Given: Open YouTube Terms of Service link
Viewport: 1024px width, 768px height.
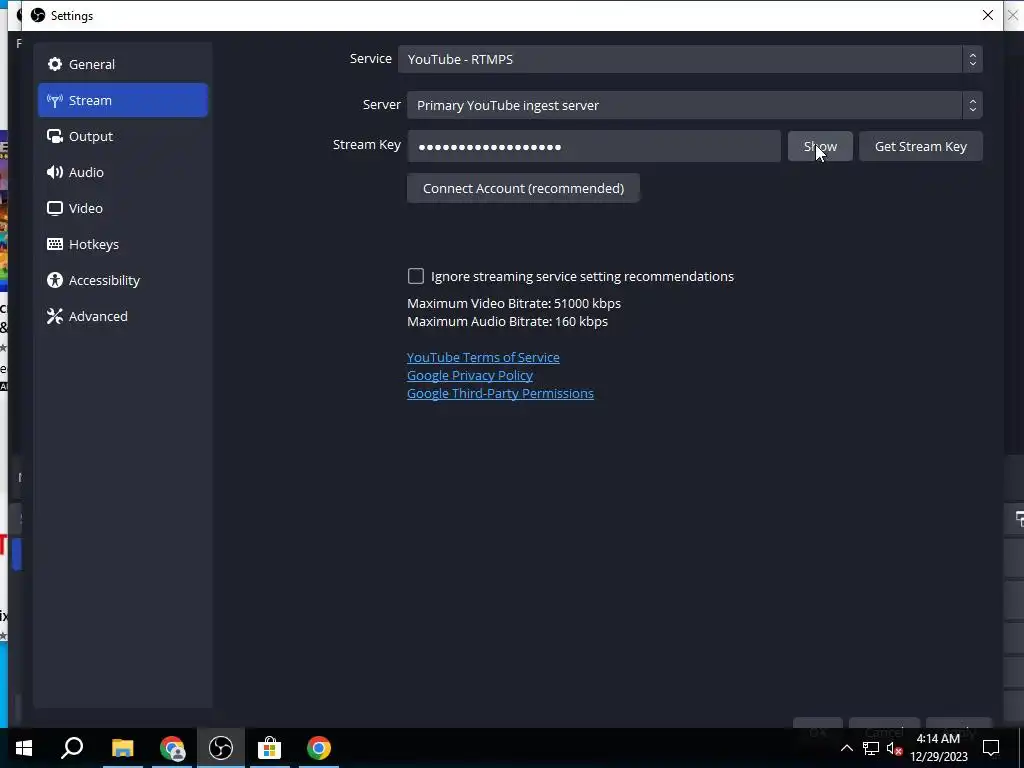Looking at the screenshot, I should (x=483, y=357).
